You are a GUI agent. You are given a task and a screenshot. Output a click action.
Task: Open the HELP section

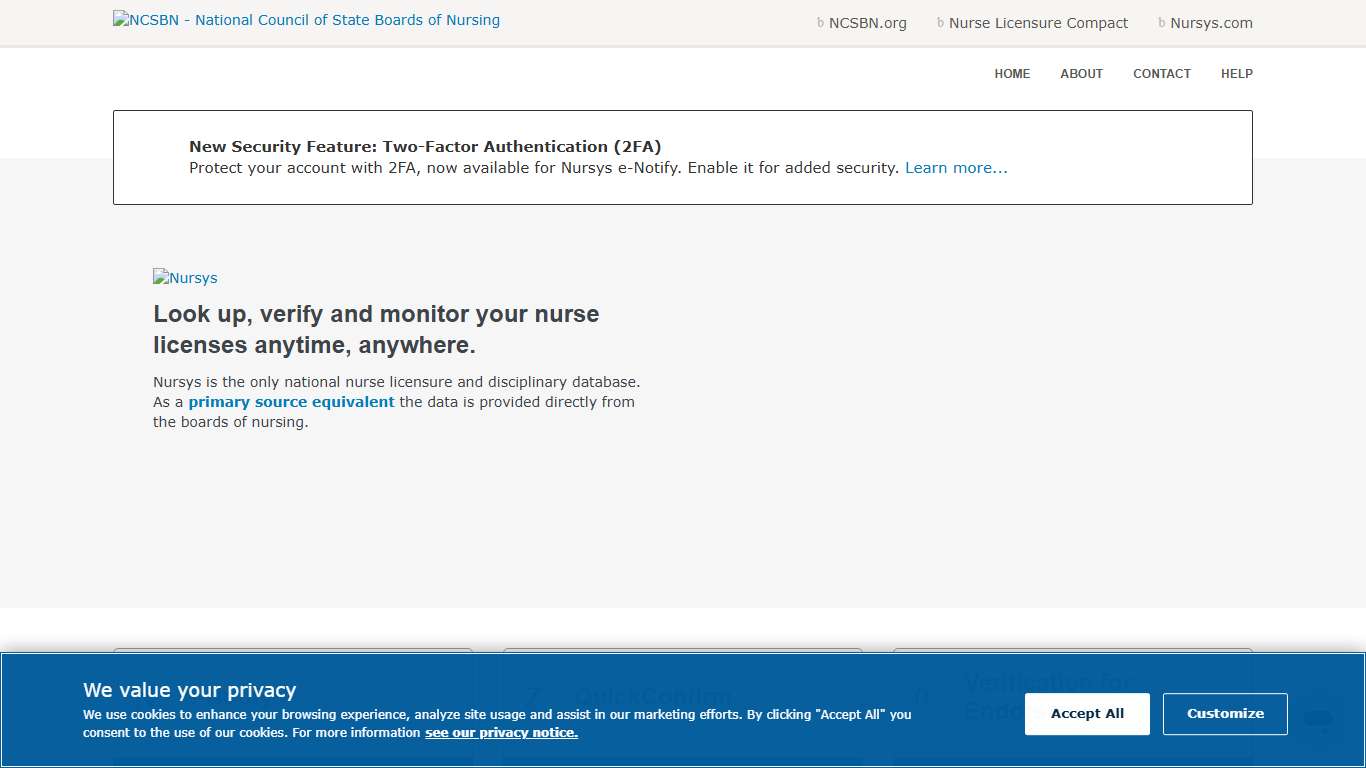1237,73
